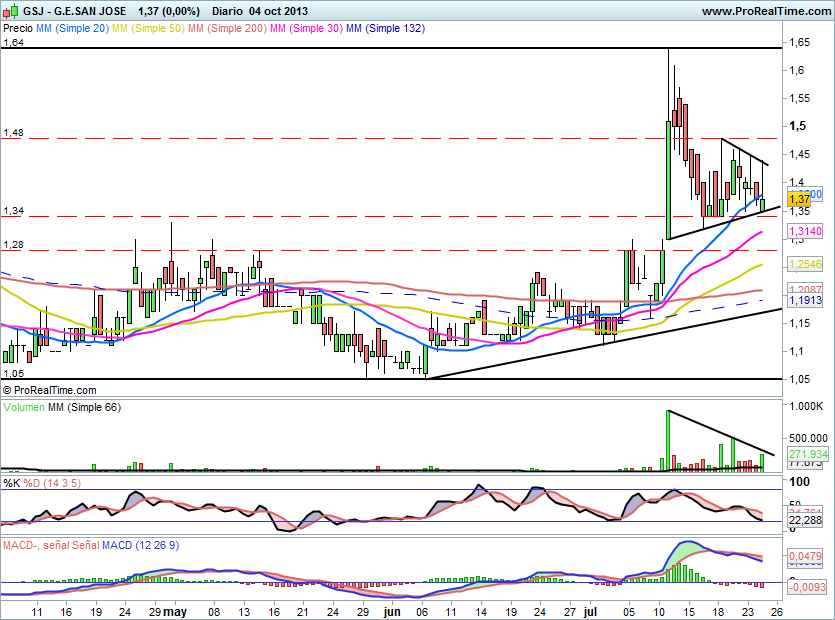
Task: Select the MM (Simple 20) indicator label
Action: [72, 28]
